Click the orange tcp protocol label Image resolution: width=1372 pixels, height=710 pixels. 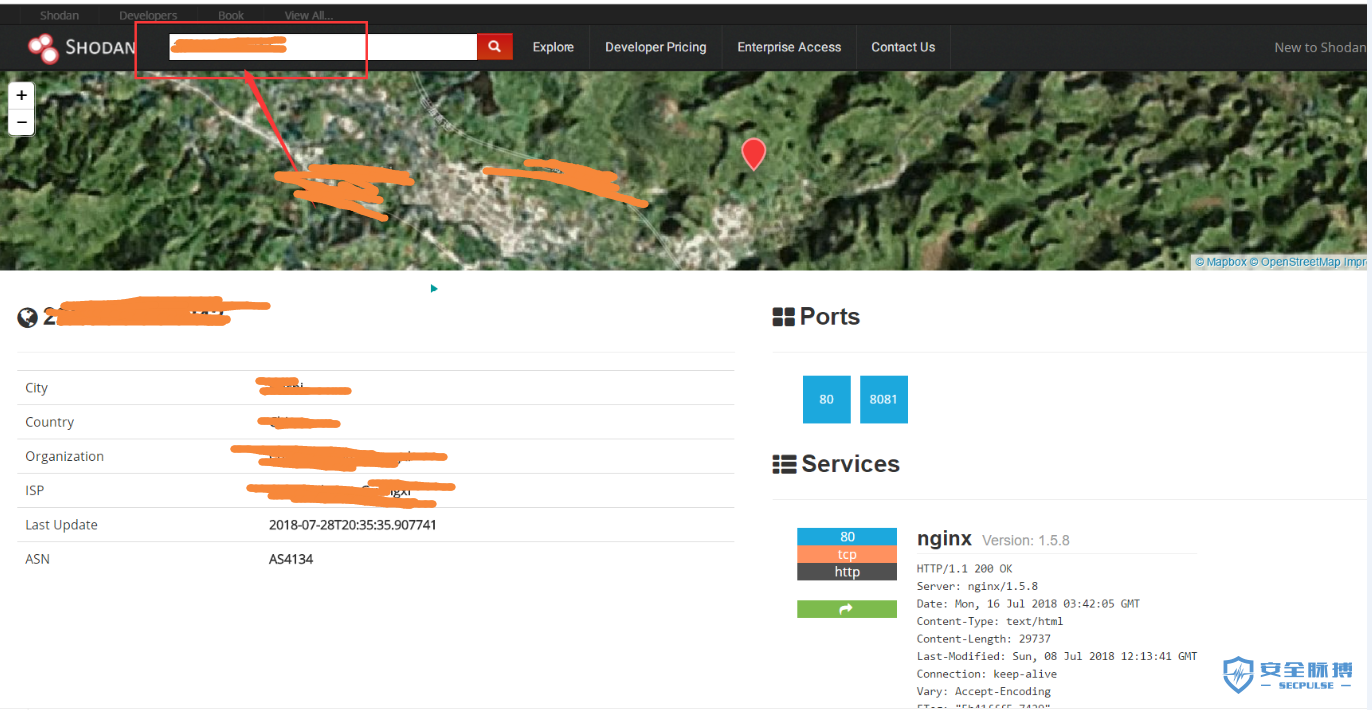click(x=846, y=555)
